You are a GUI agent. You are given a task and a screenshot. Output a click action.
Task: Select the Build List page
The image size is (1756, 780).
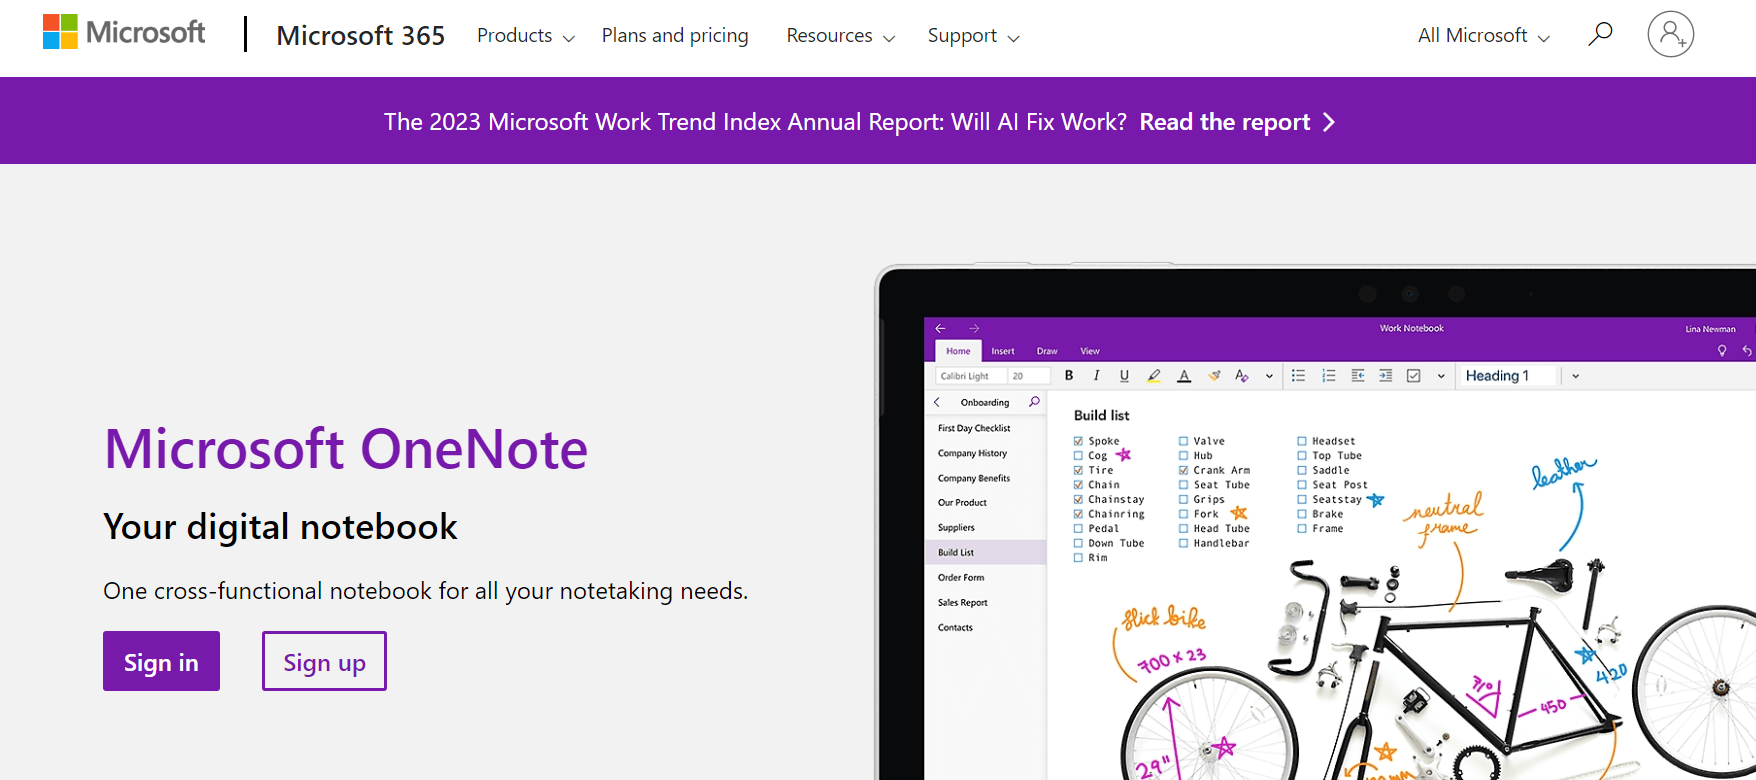coord(986,552)
